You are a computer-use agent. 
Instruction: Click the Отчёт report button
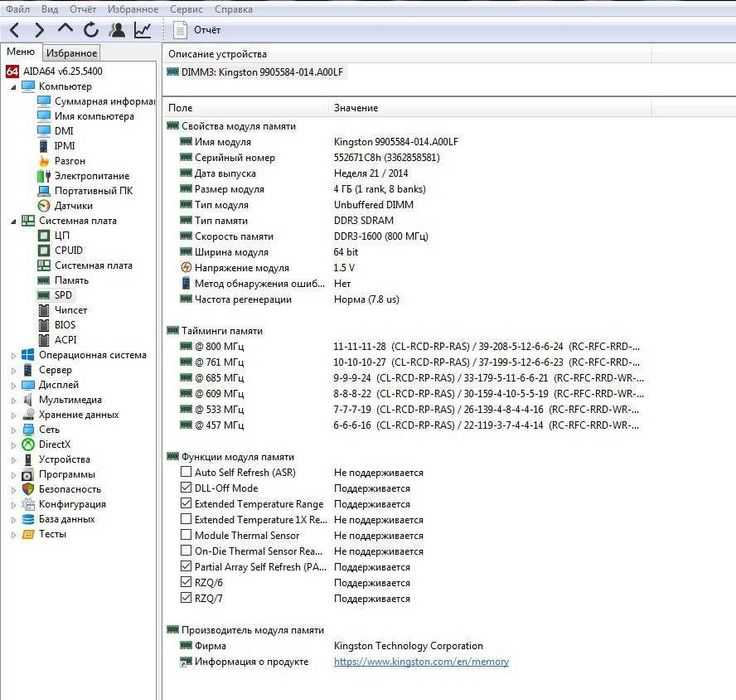point(197,30)
